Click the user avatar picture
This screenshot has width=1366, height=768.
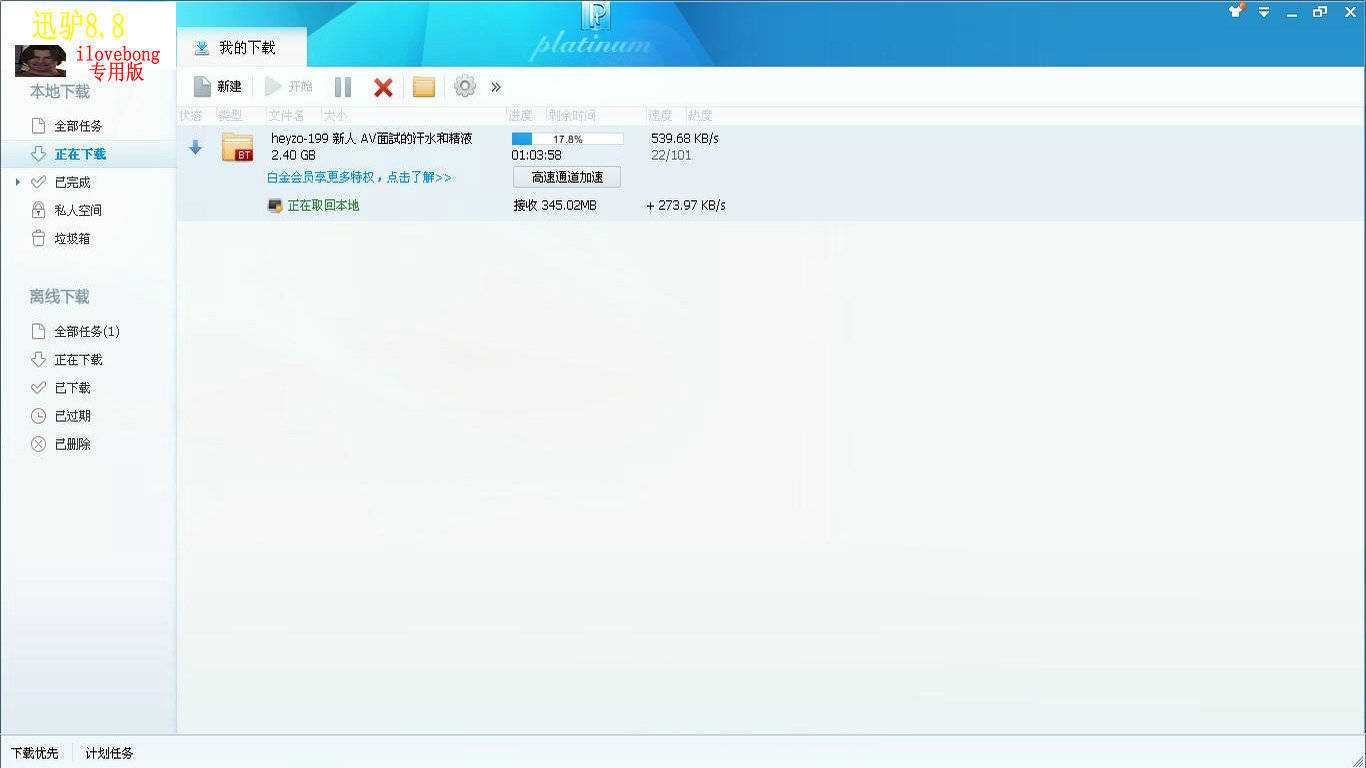click(x=40, y=61)
